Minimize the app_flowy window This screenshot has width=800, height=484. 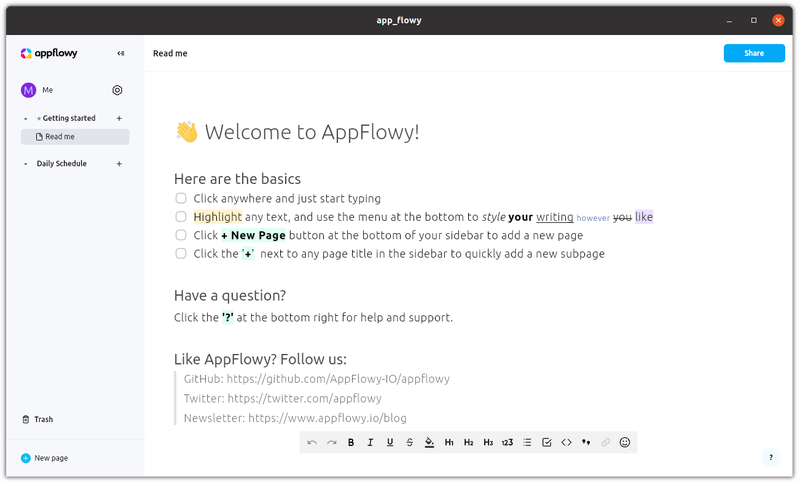[730, 20]
